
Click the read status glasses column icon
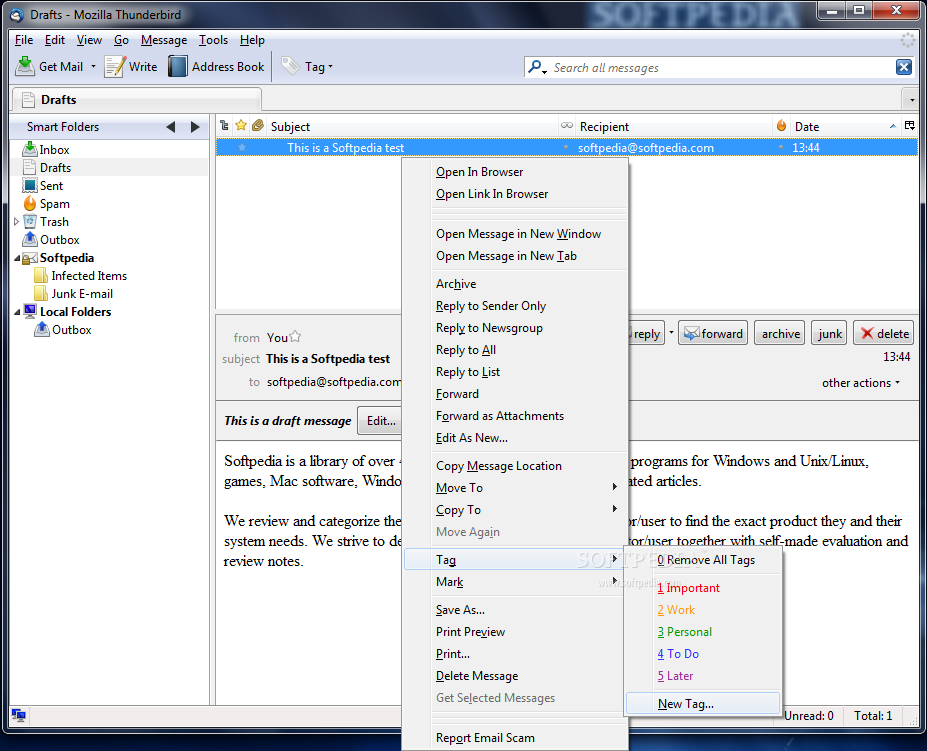point(567,125)
